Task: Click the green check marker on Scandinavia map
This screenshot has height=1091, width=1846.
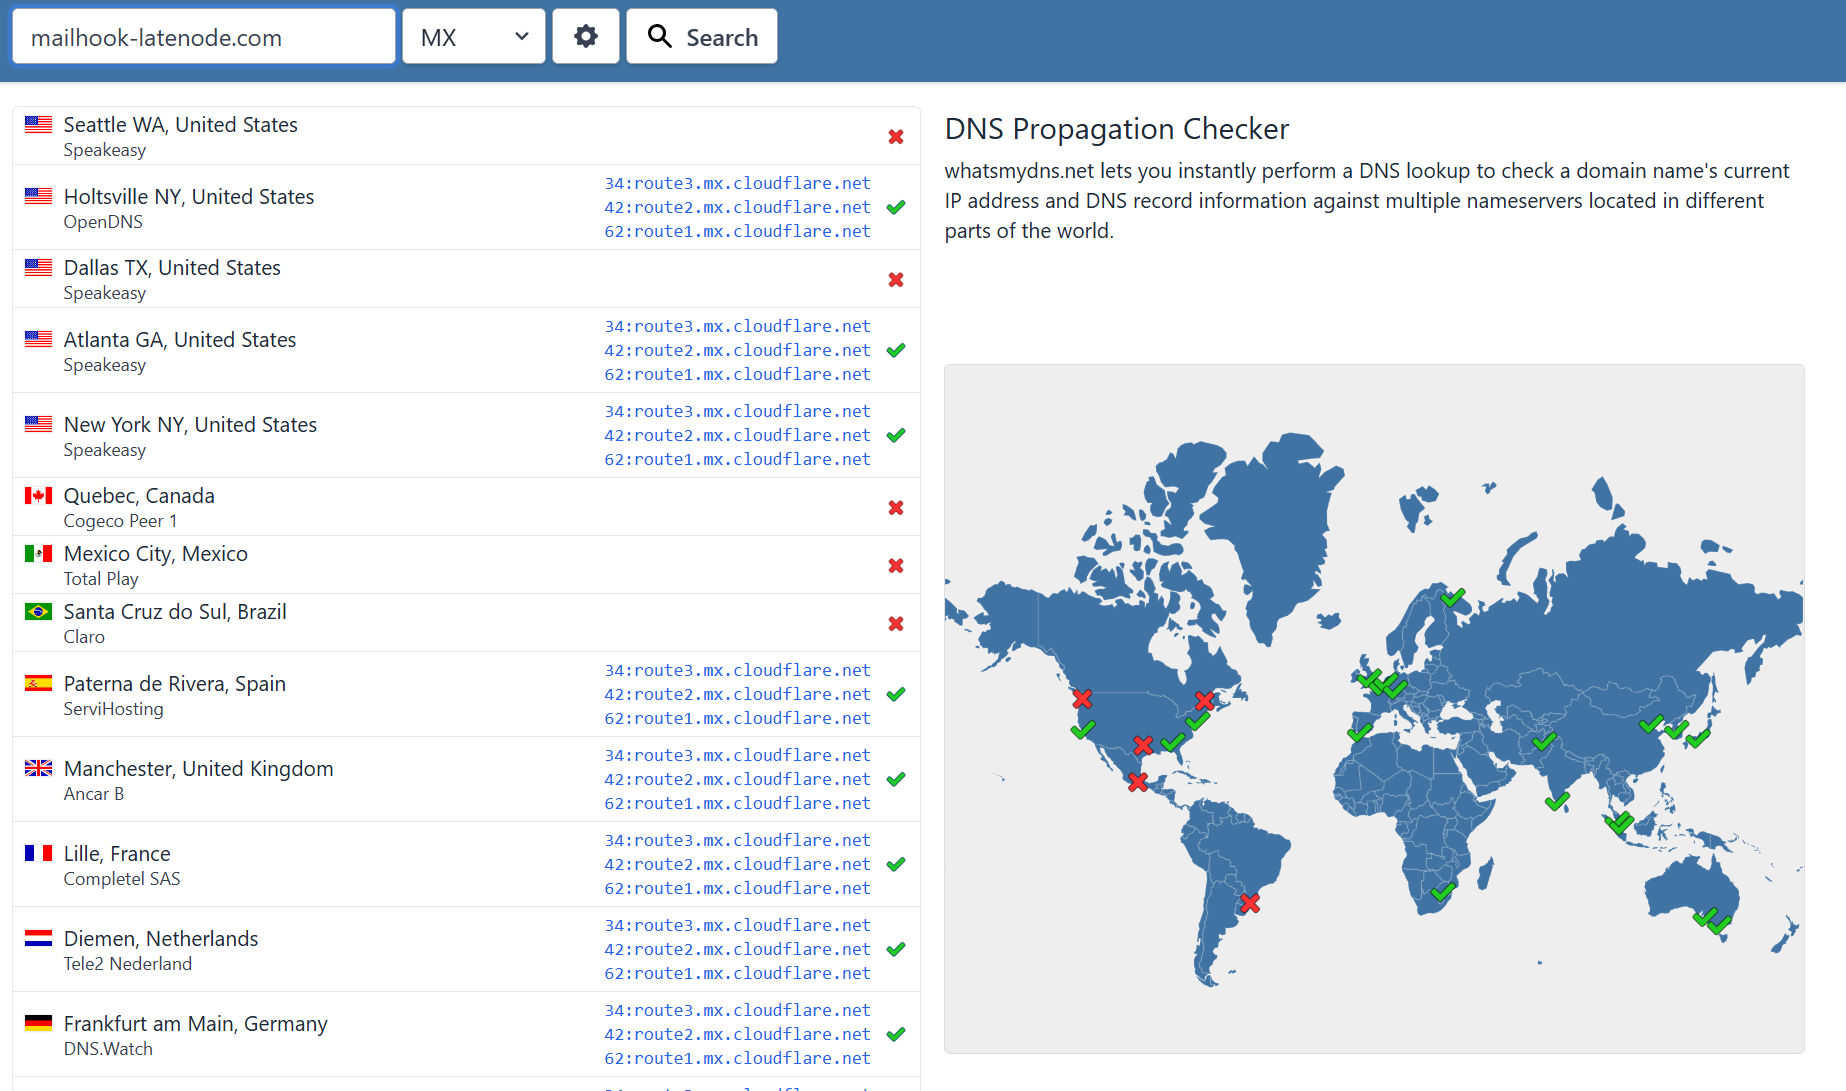Action: click(x=1453, y=598)
